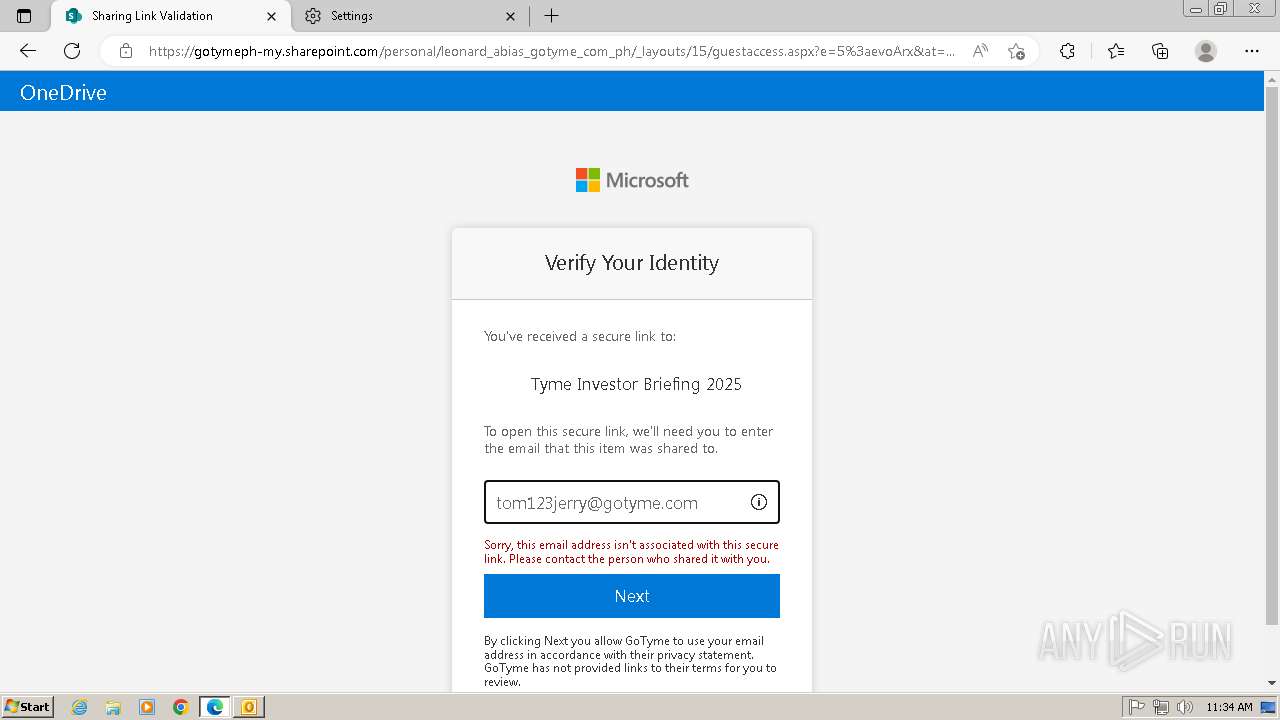Open the Favorites list

(1116, 51)
